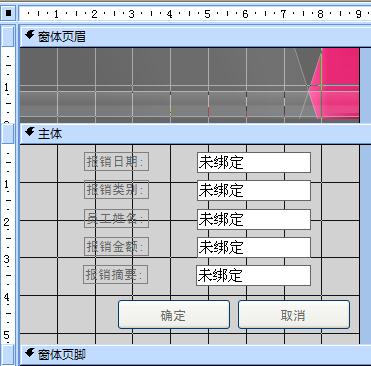This screenshot has width=371, height=366.
Task: Click the unbound text box next to 报销日期
Action: click(x=254, y=162)
